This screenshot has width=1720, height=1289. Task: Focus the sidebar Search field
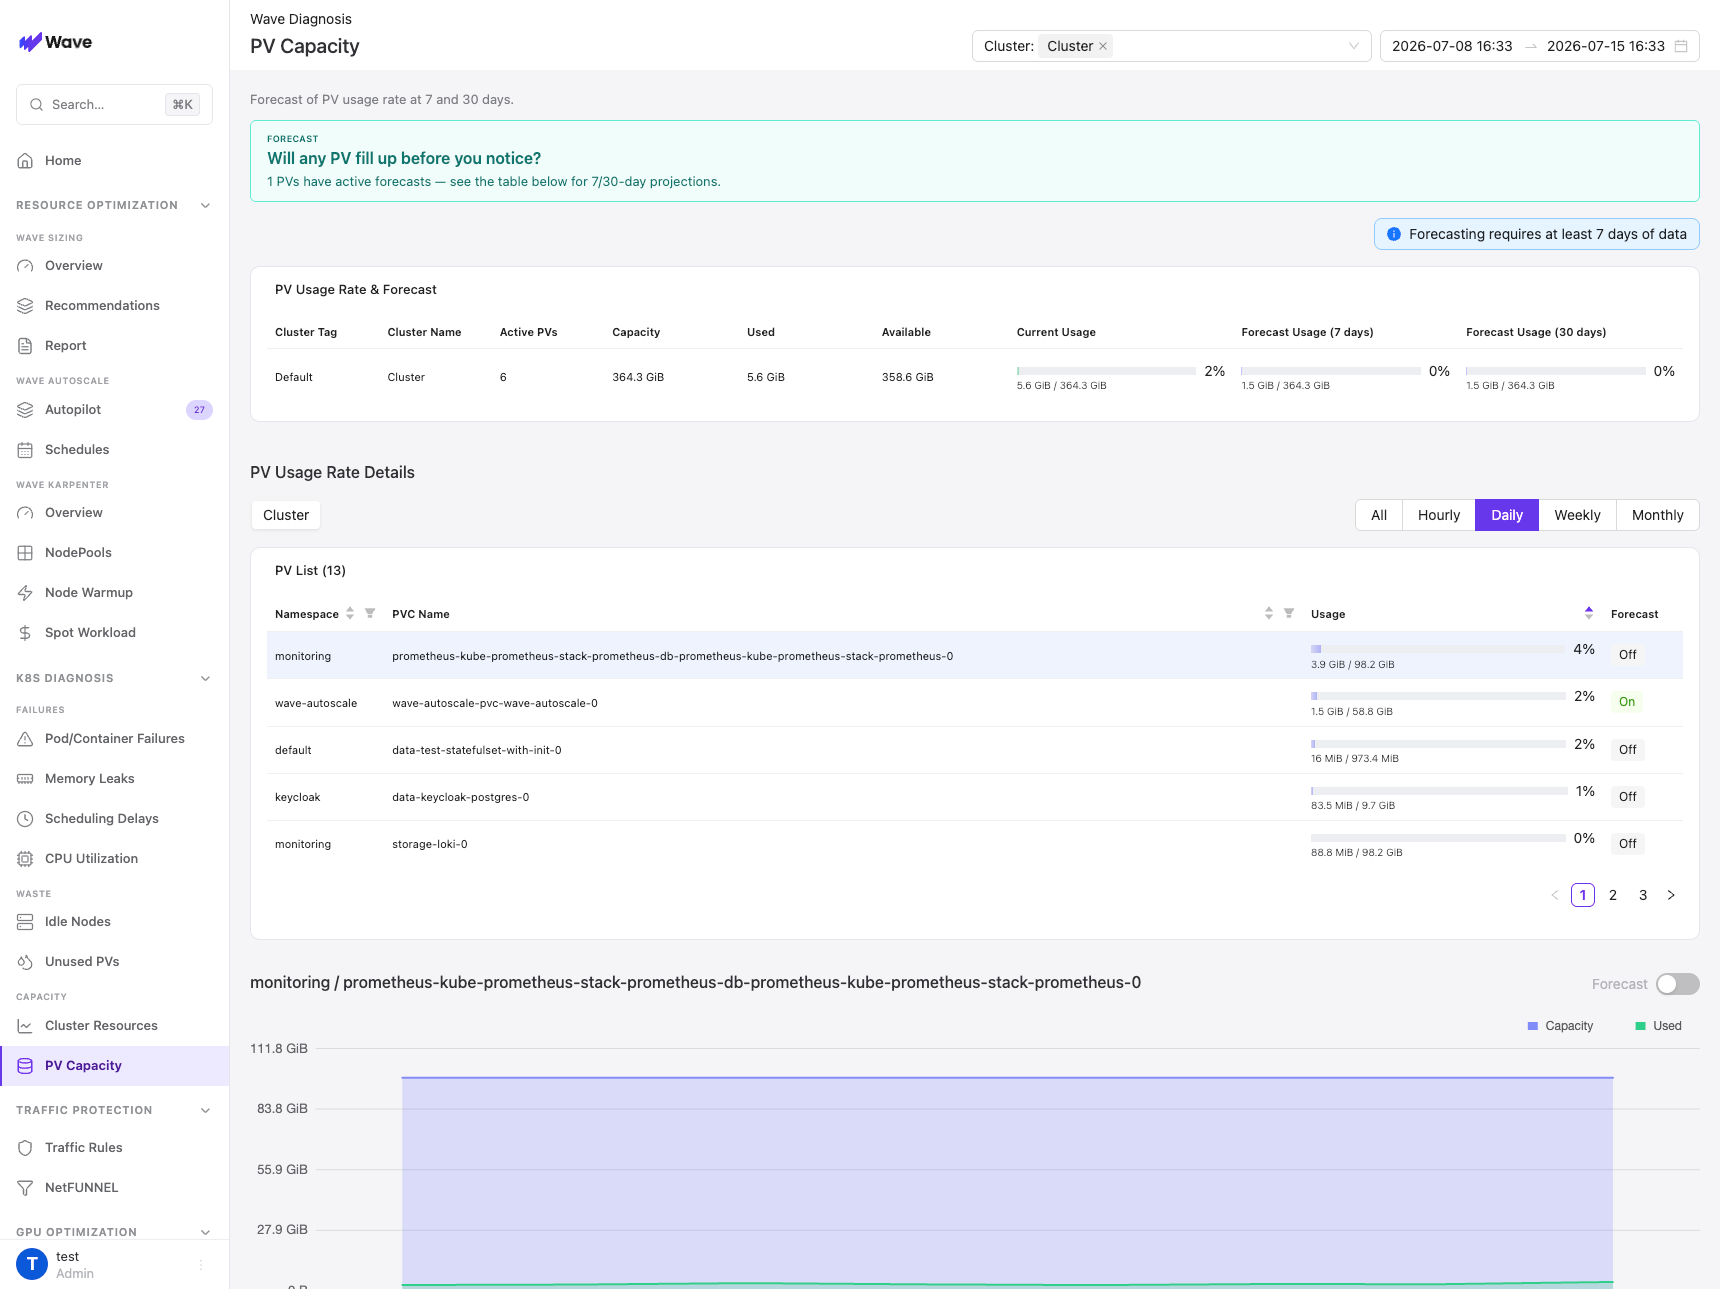pyautogui.click(x=114, y=105)
